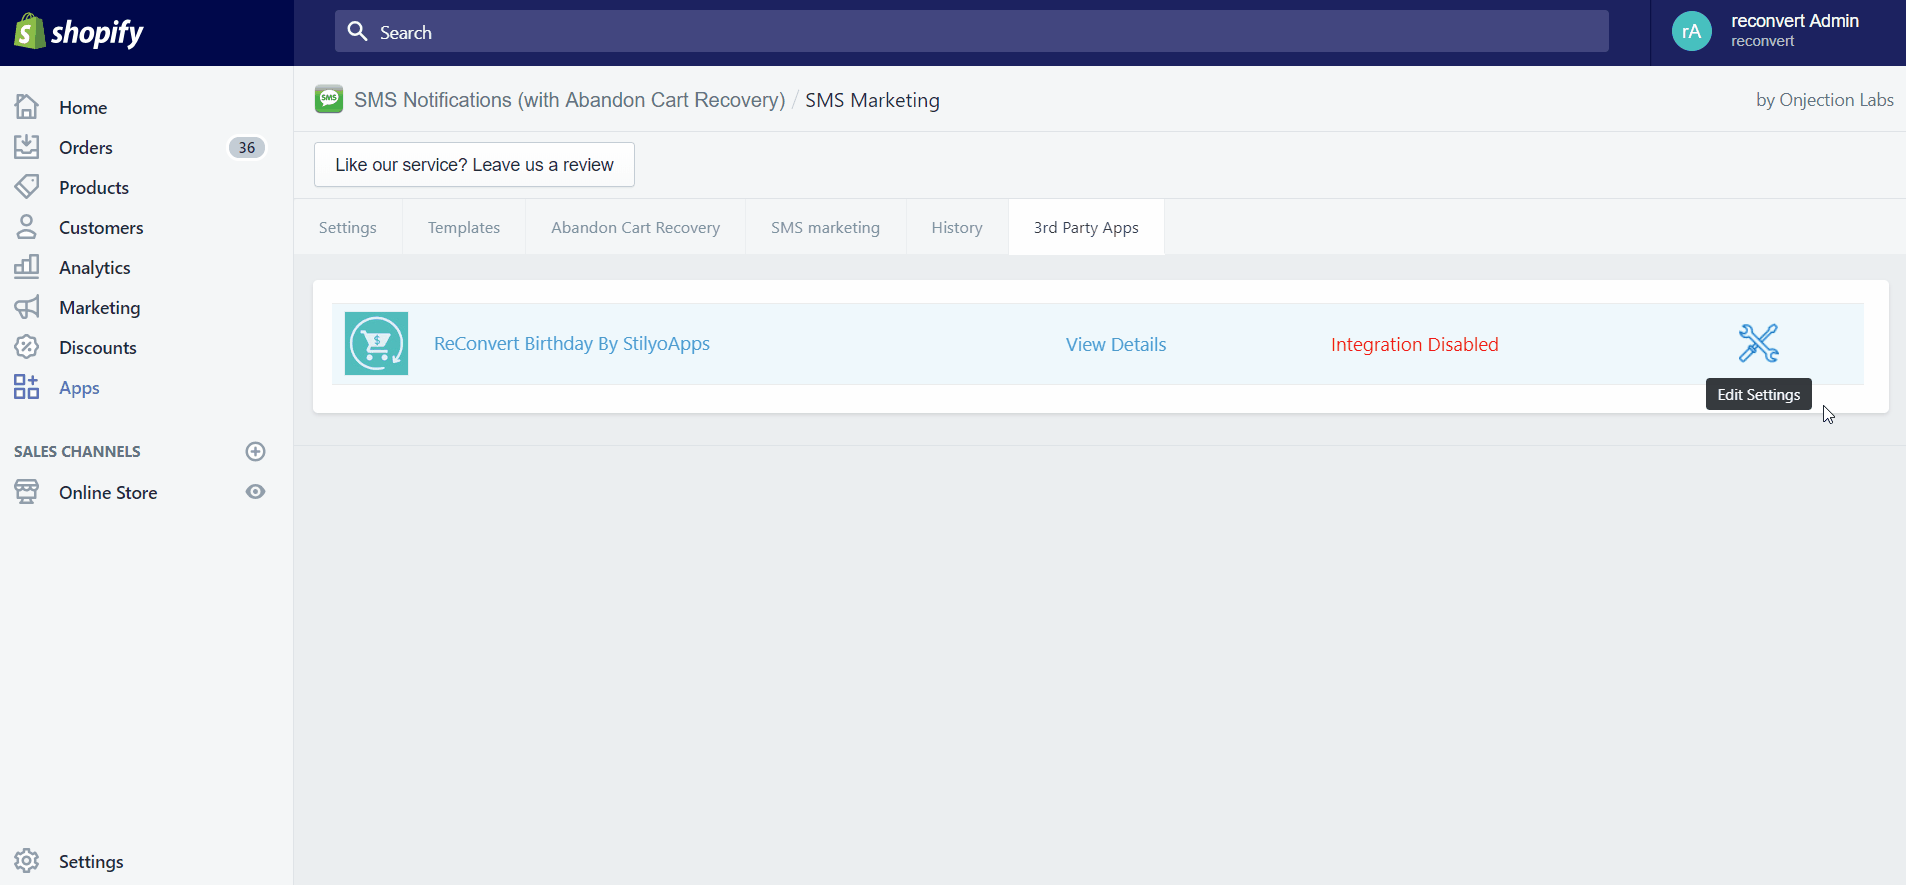Add a sales channel with plus icon
The width and height of the screenshot is (1906, 885).
click(x=256, y=451)
